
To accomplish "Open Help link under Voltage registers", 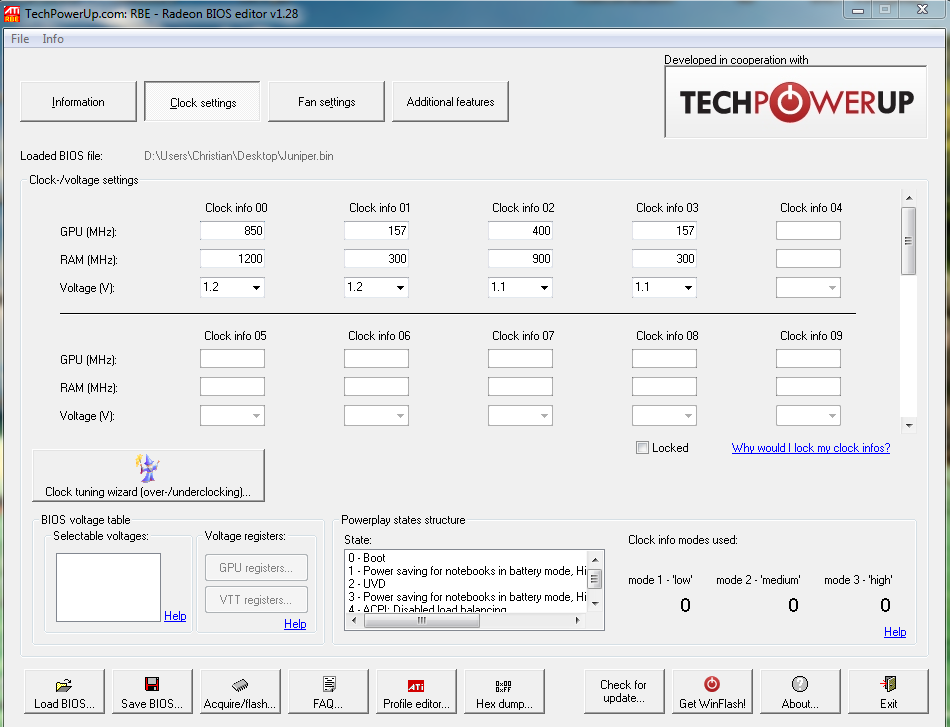I will [295, 624].
